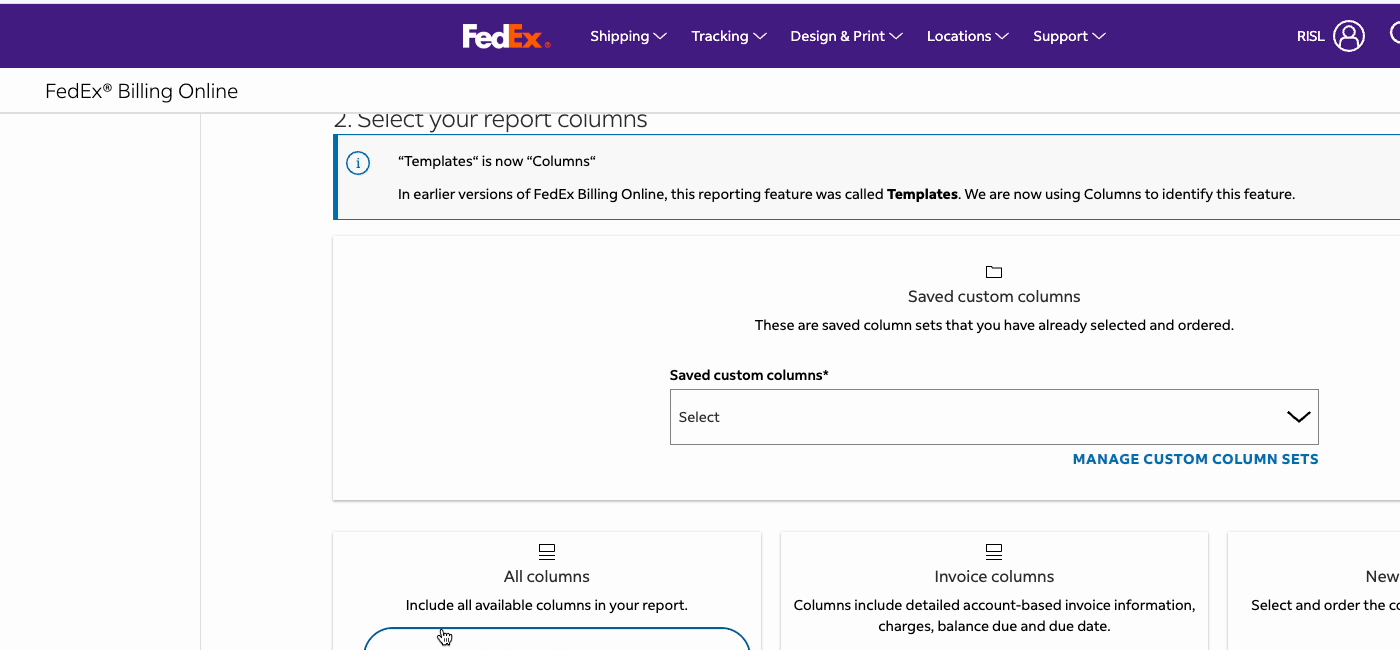Click the All columns icon
This screenshot has height=650, width=1400.
(547, 551)
